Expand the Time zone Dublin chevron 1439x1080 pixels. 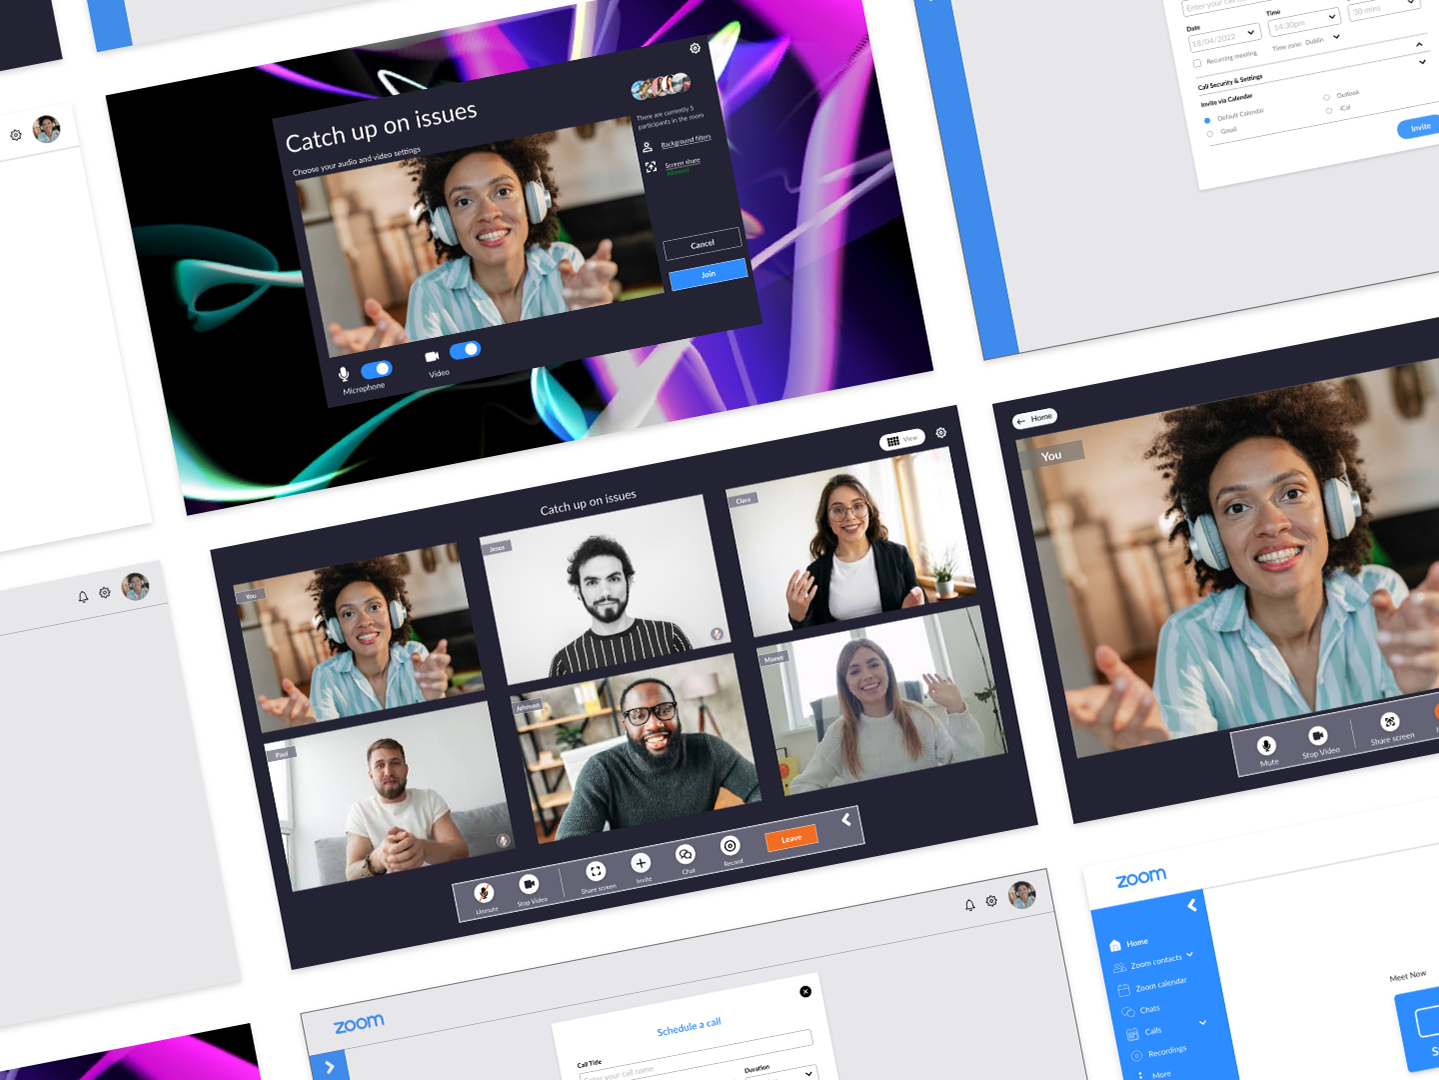[1336, 37]
